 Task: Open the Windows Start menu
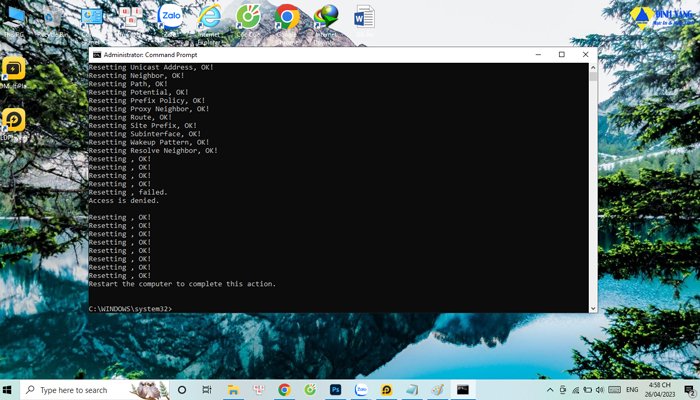coord(9,389)
